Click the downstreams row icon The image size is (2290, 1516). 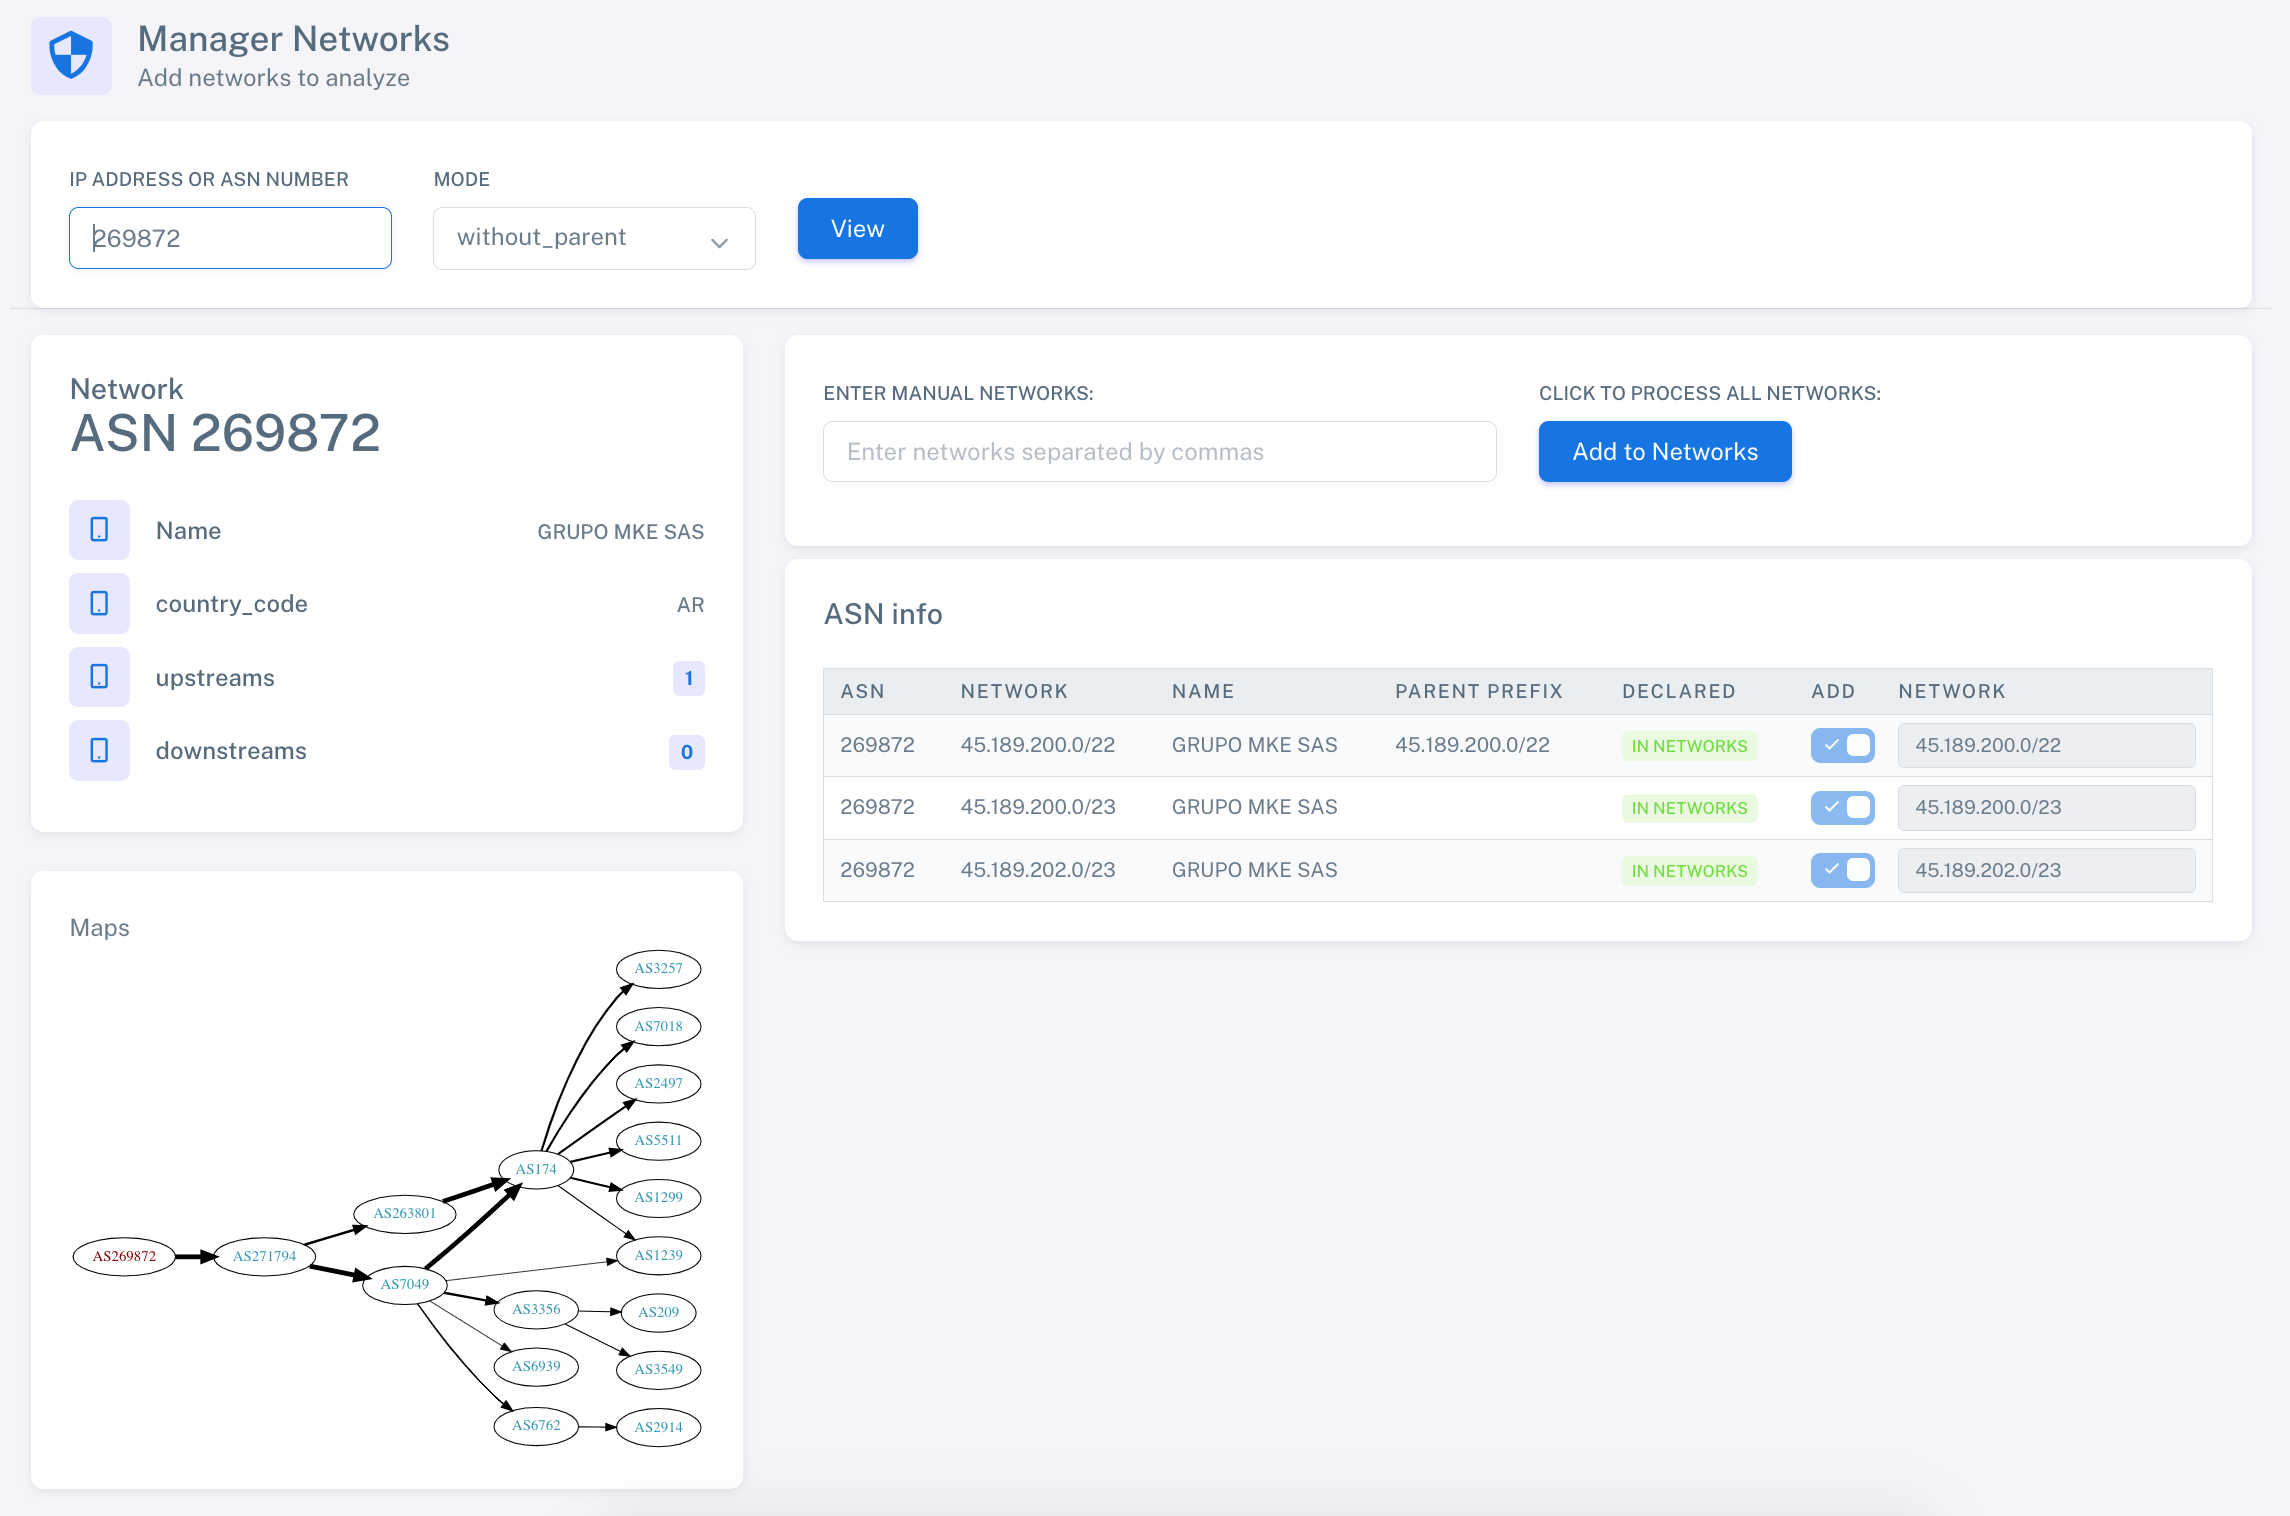(x=99, y=750)
